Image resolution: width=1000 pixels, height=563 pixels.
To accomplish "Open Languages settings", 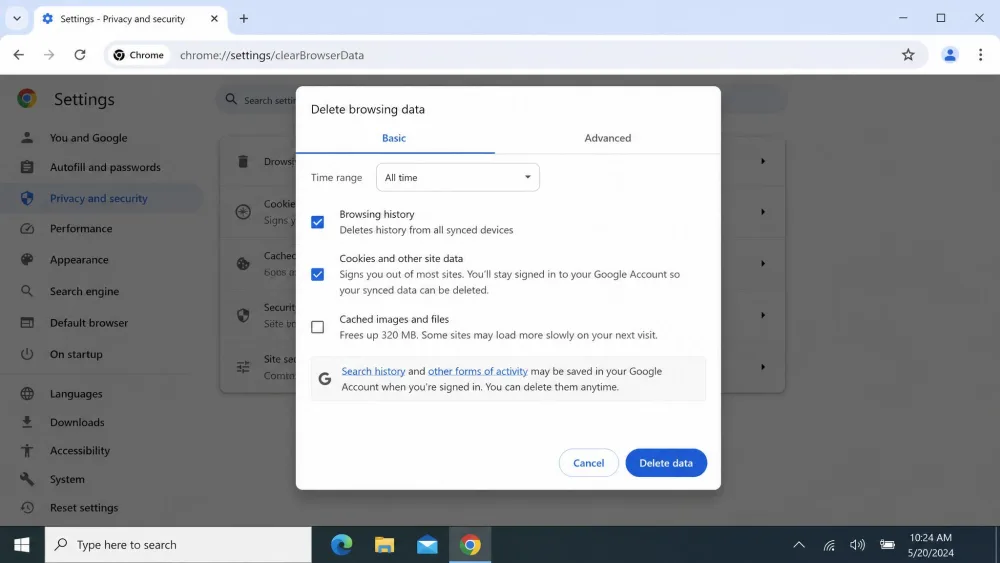I will click(x=76, y=393).
